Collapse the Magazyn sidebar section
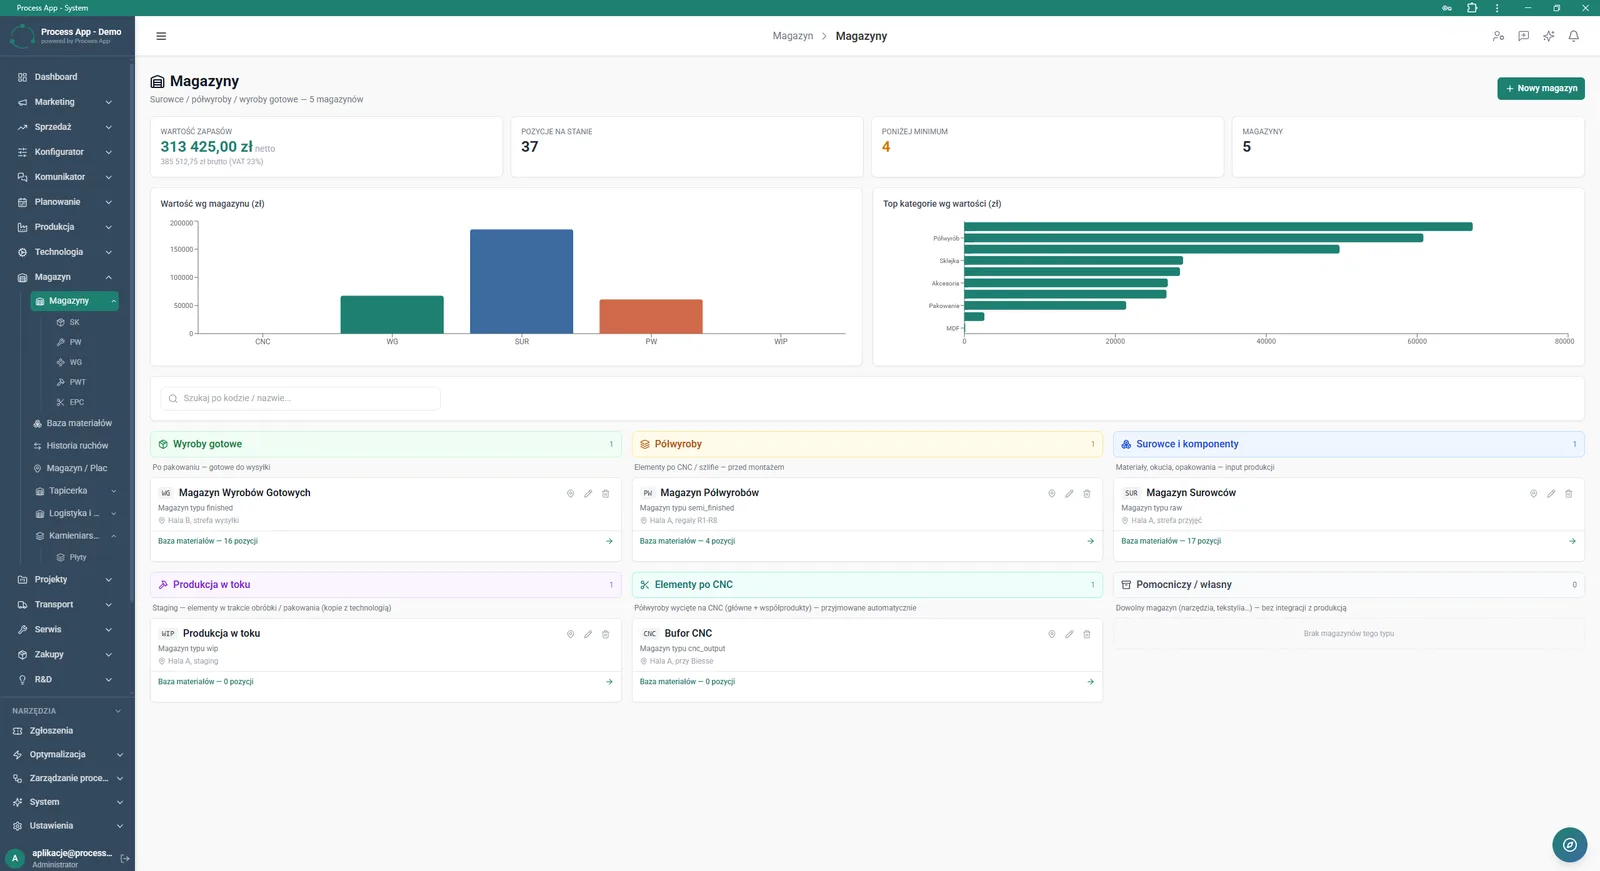The image size is (1600, 871). click(66, 277)
